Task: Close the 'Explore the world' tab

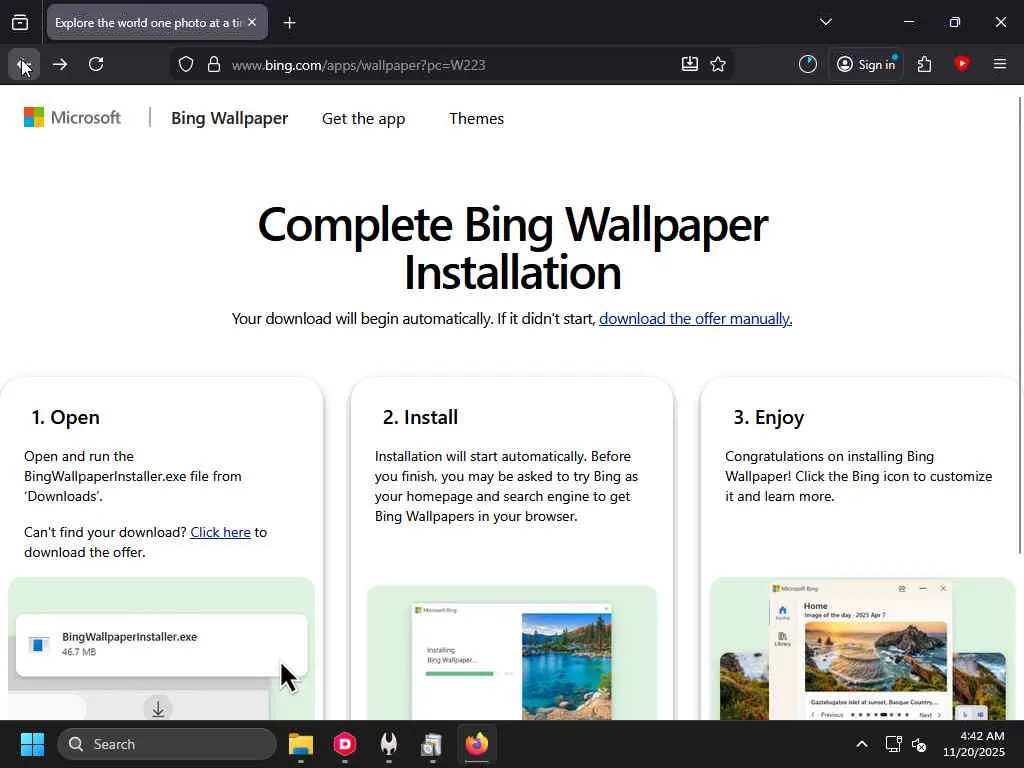Action: point(252,22)
